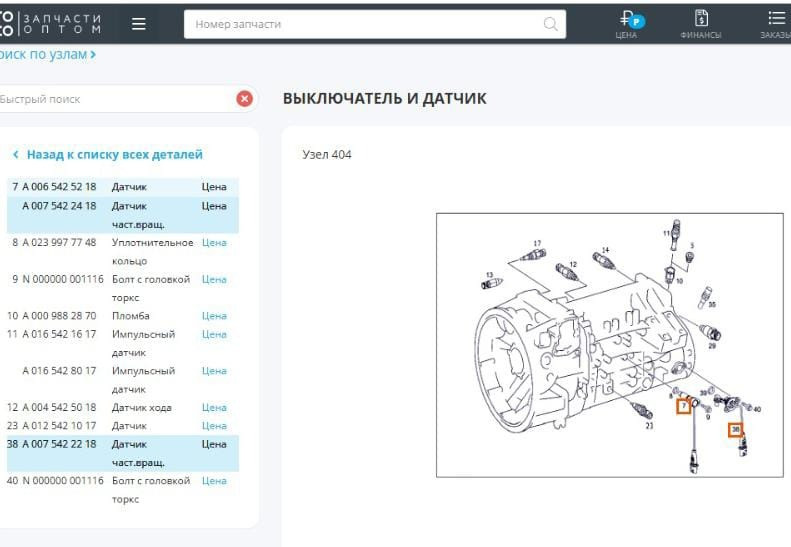791x547 pixels.
Task: Click callout 38 on the diagram
Action: [736, 429]
